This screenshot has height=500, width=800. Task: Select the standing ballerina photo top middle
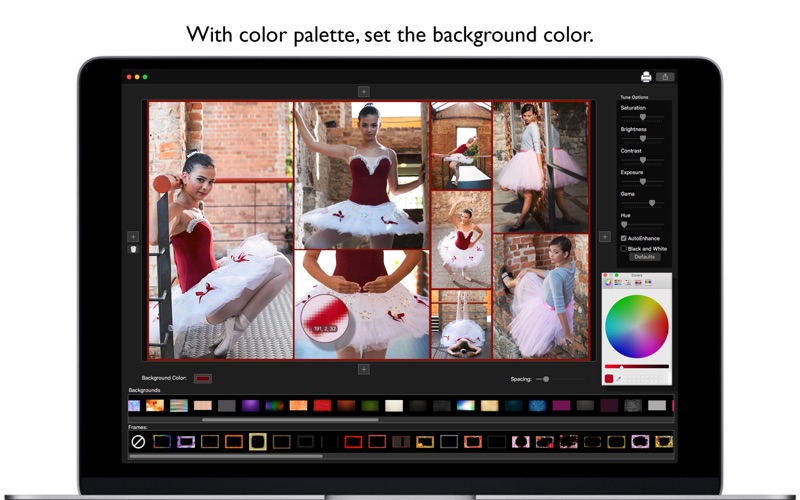click(362, 175)
